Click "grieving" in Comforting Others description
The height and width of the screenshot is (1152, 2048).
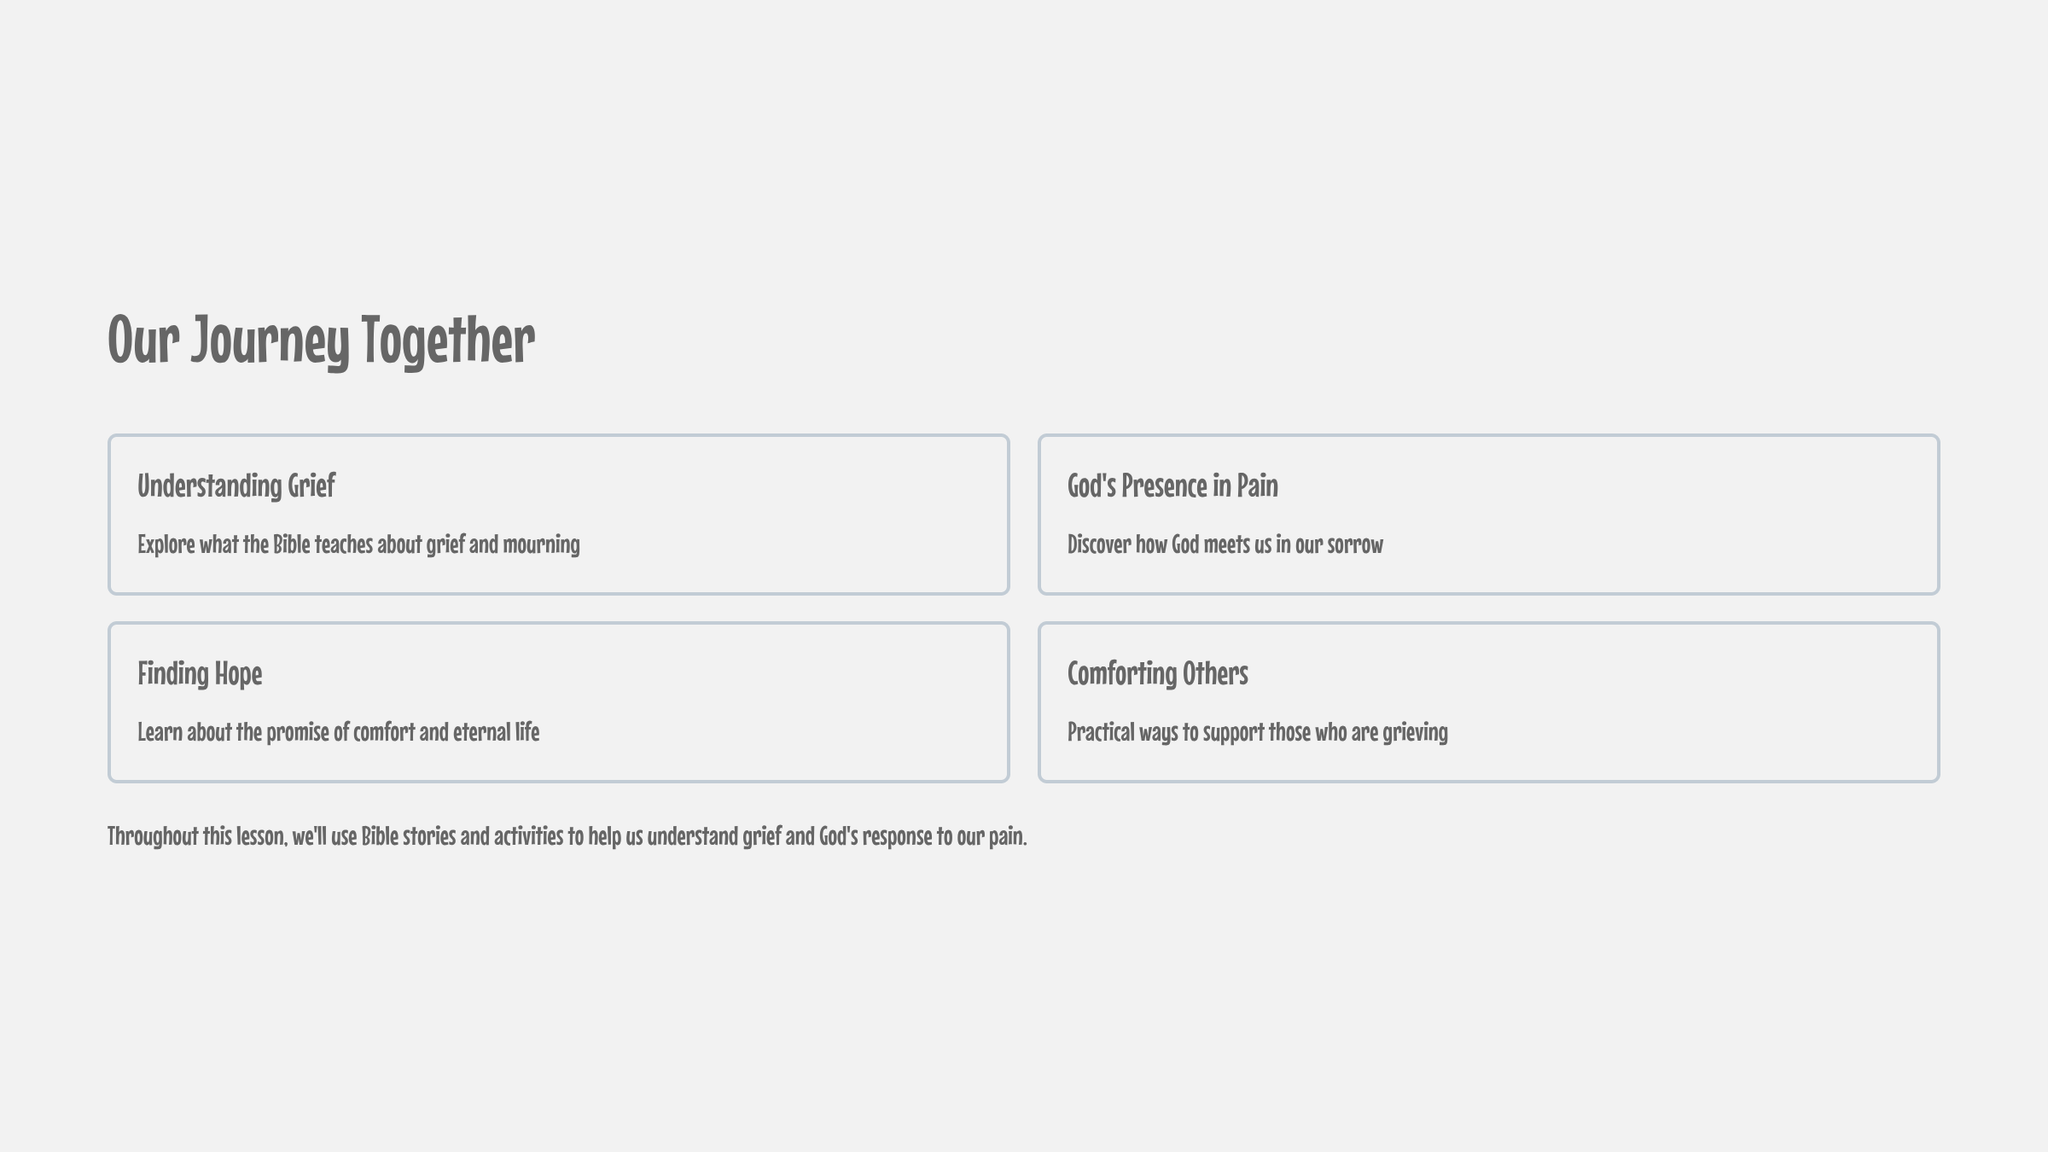point(1415,732)
